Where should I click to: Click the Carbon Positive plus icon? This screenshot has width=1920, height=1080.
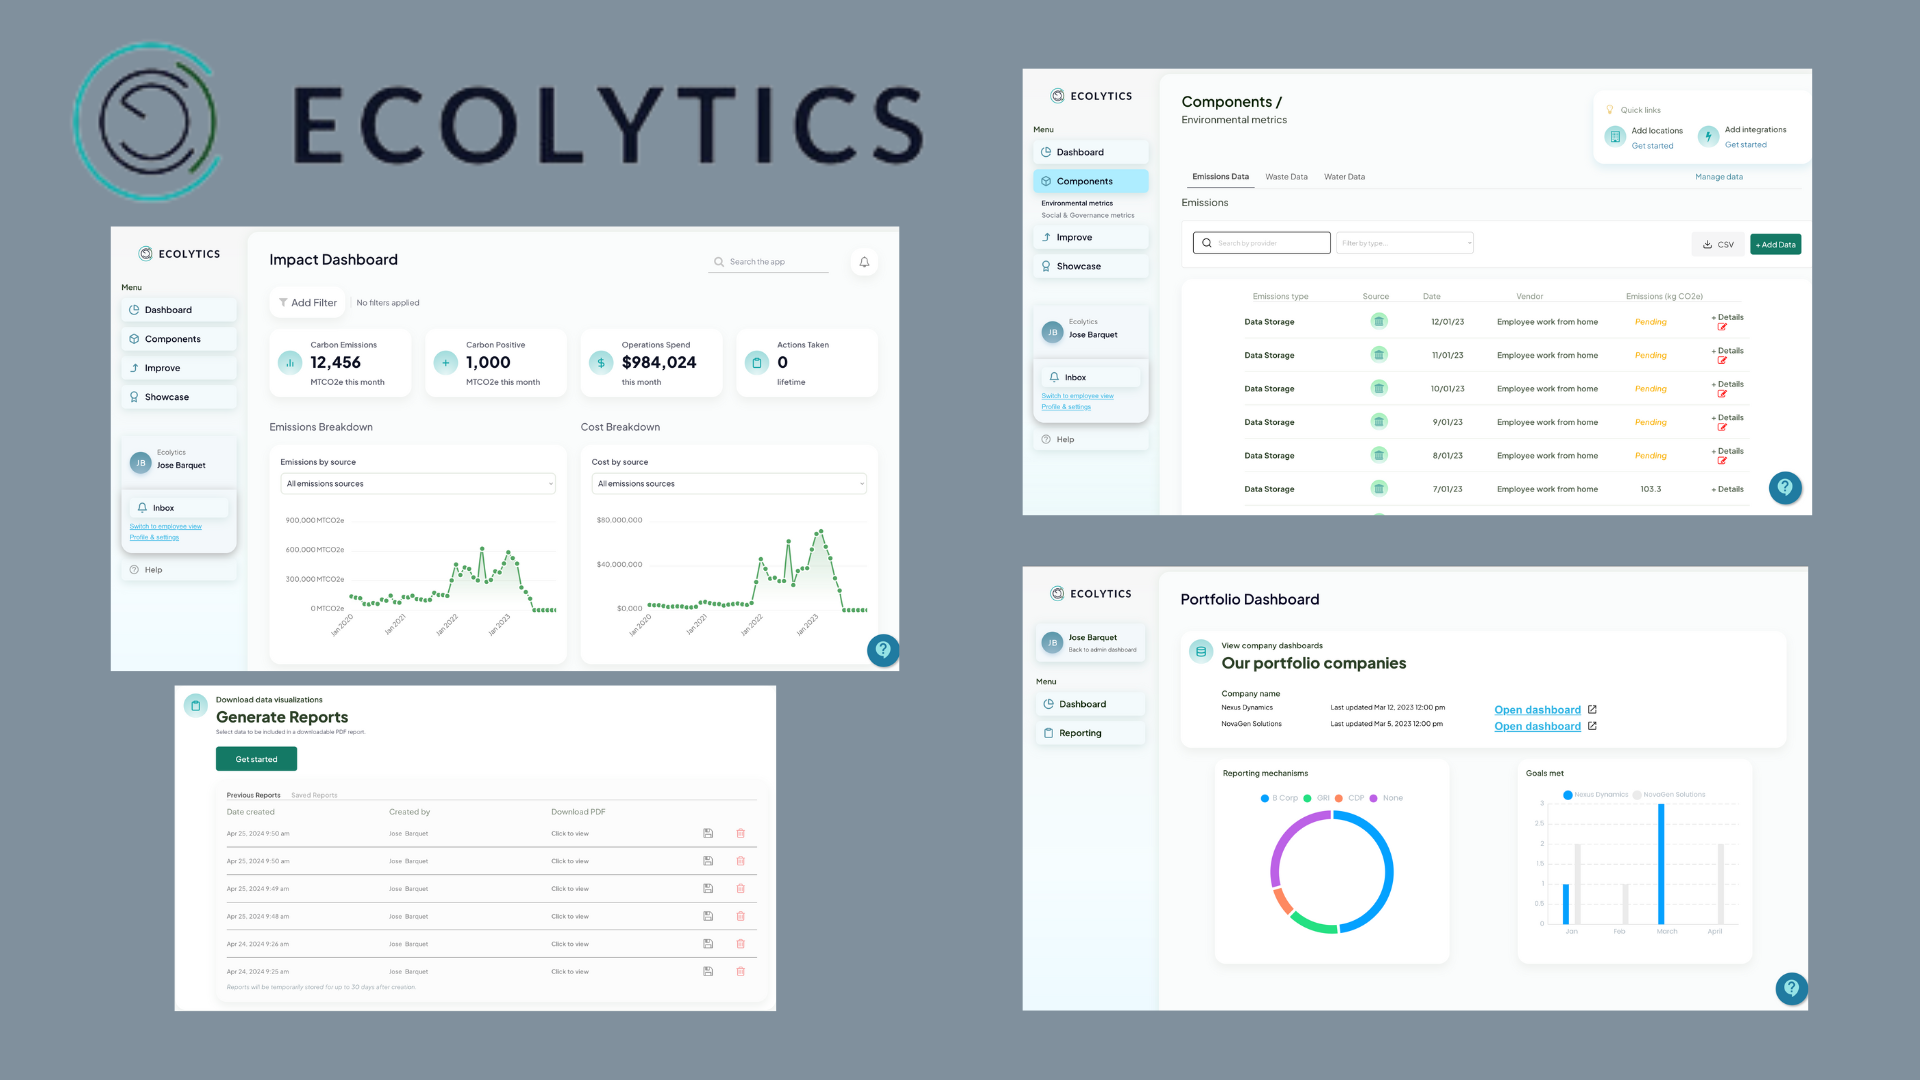point(446,363)
